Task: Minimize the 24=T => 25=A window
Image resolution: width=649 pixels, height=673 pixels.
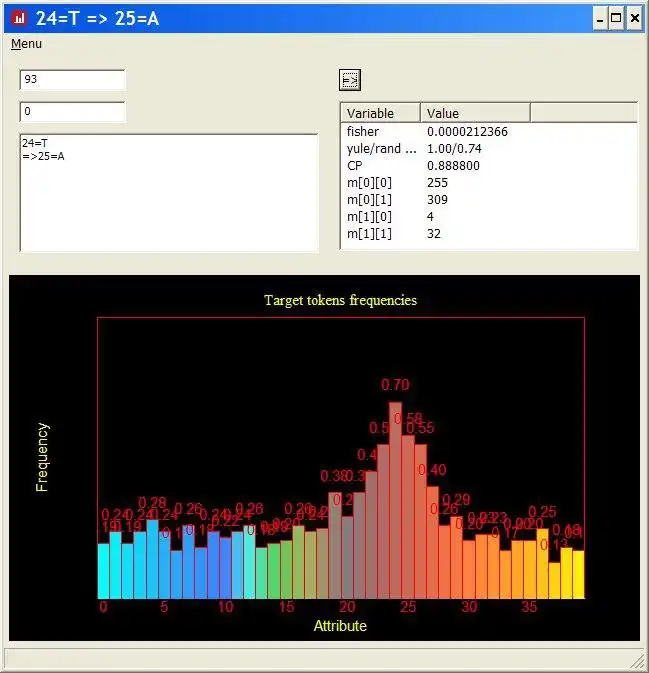Action: [x=600, y=18]
